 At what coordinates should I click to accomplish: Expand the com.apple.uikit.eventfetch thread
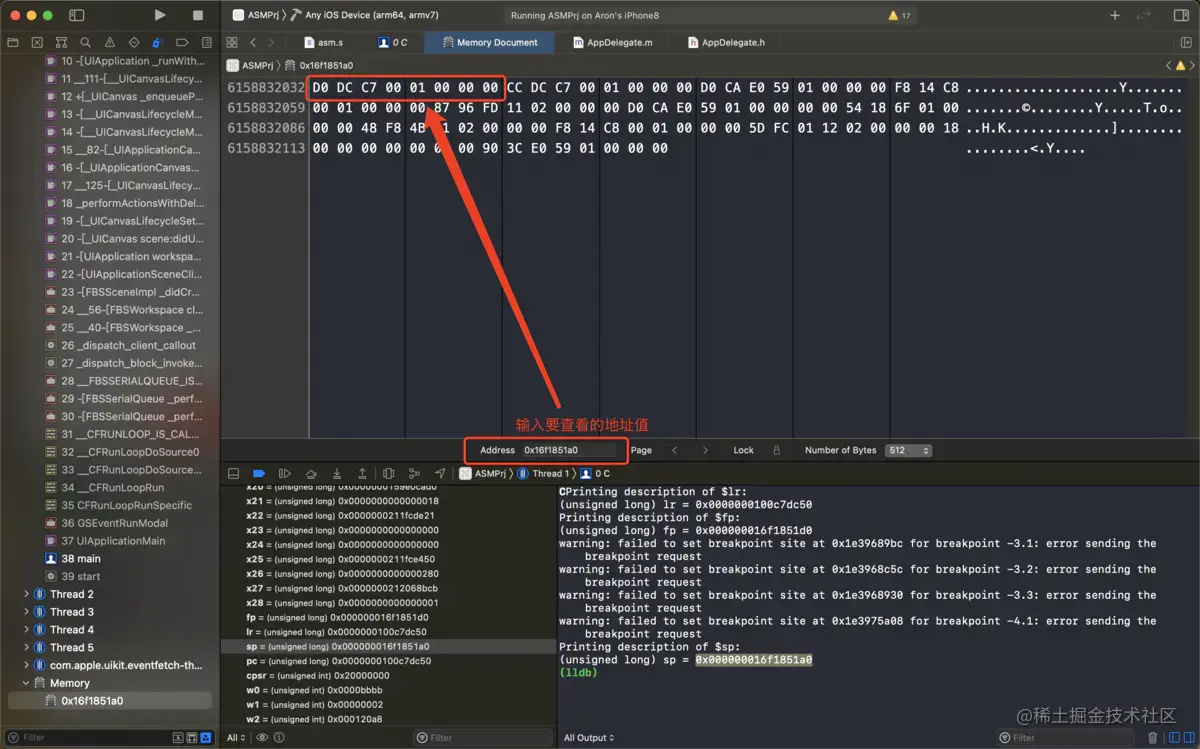27,665
